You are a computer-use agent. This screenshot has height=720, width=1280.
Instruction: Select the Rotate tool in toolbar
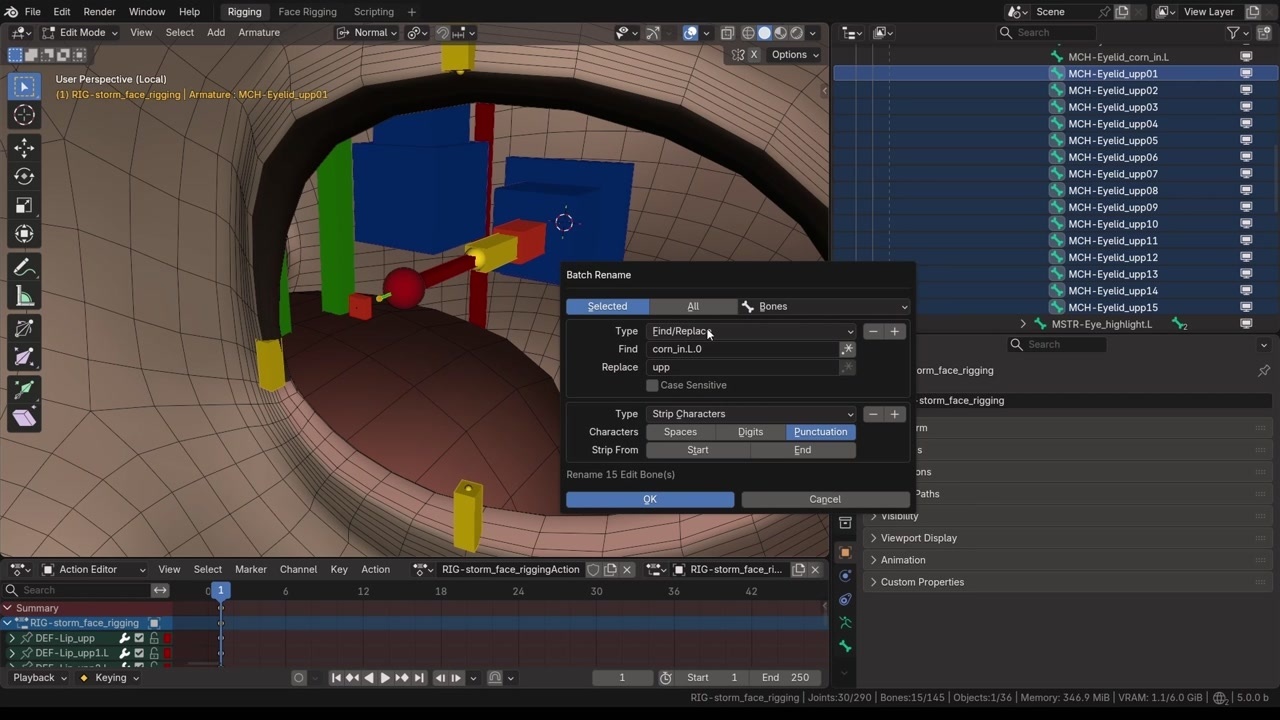(x=24, y=176)
